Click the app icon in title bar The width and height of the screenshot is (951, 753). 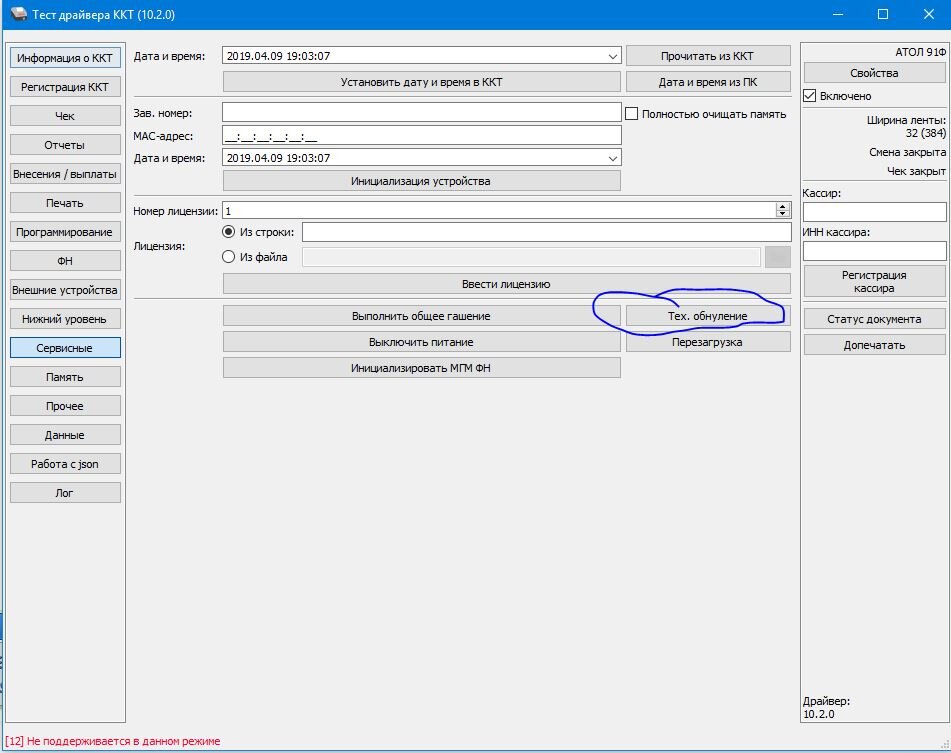[18, 14]
